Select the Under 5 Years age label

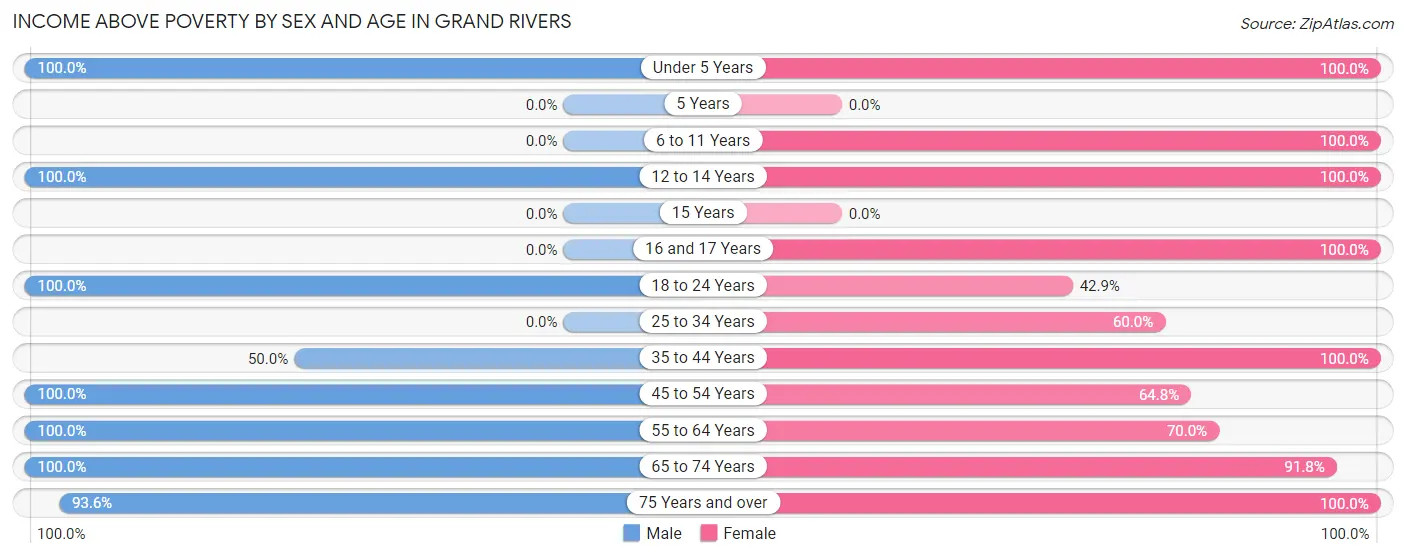703,68
